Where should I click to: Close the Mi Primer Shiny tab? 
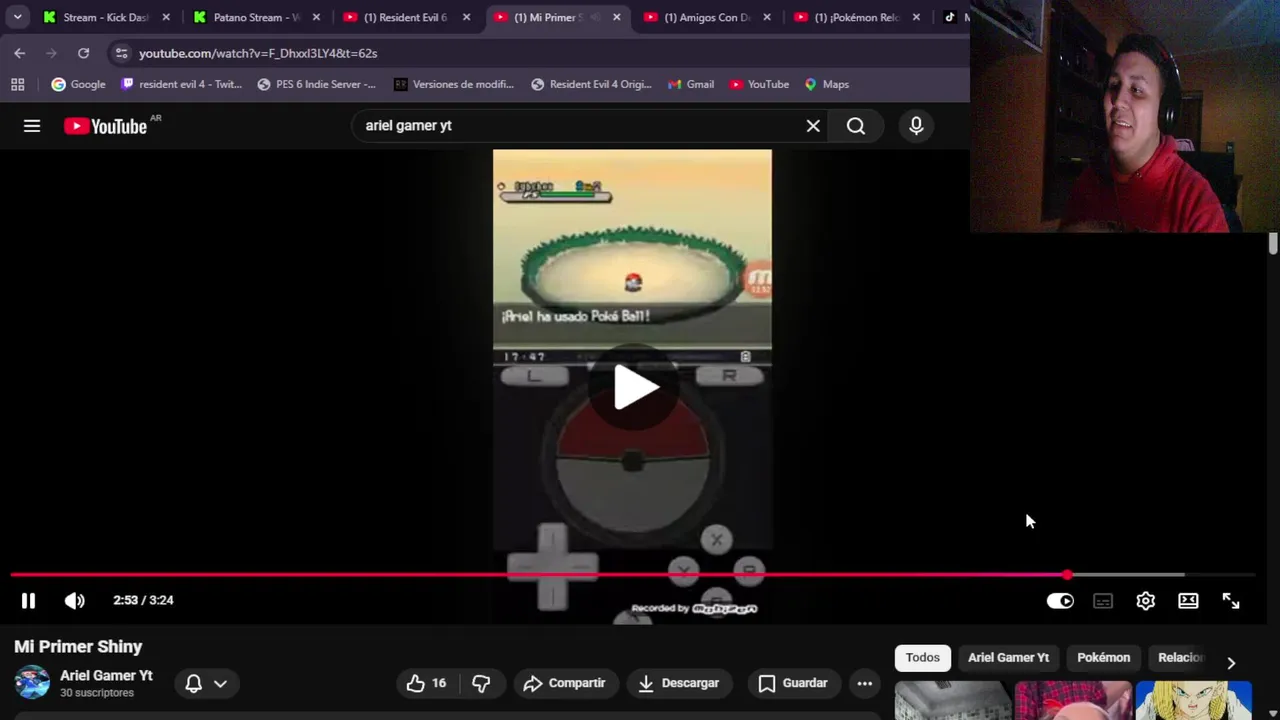[616, 17]
